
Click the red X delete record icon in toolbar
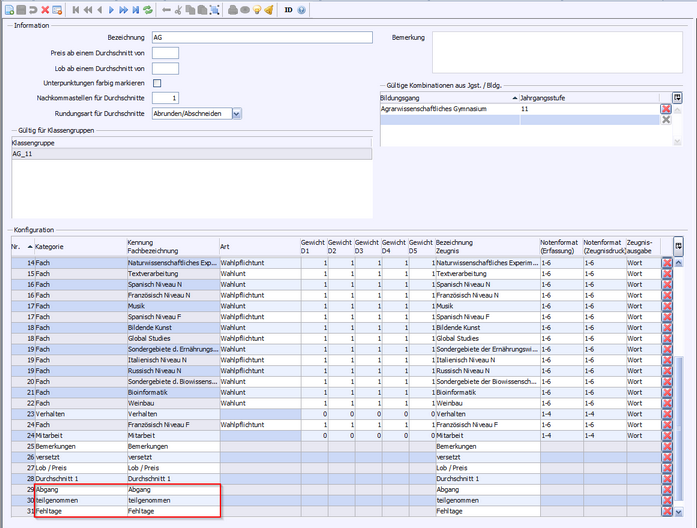click(x=45, y=9)
